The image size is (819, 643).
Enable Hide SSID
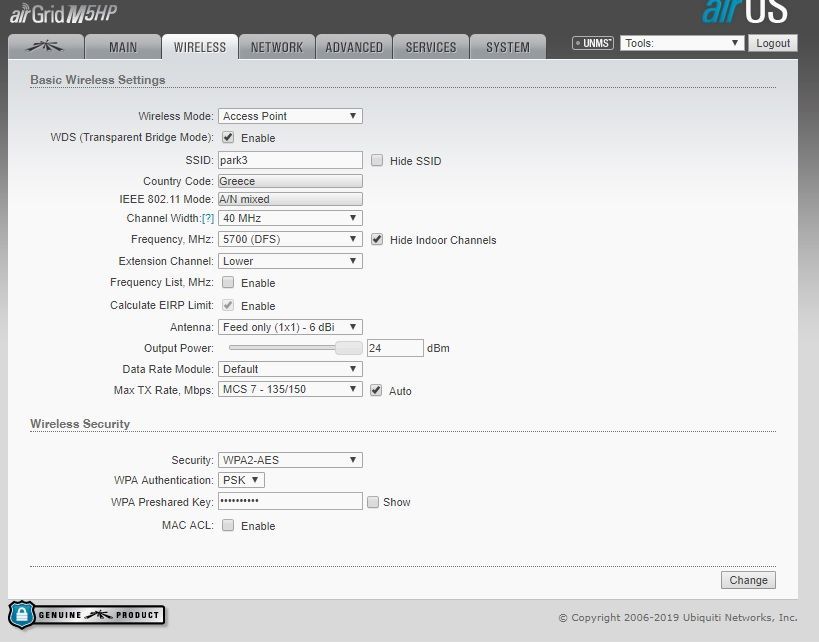[377, 160]
